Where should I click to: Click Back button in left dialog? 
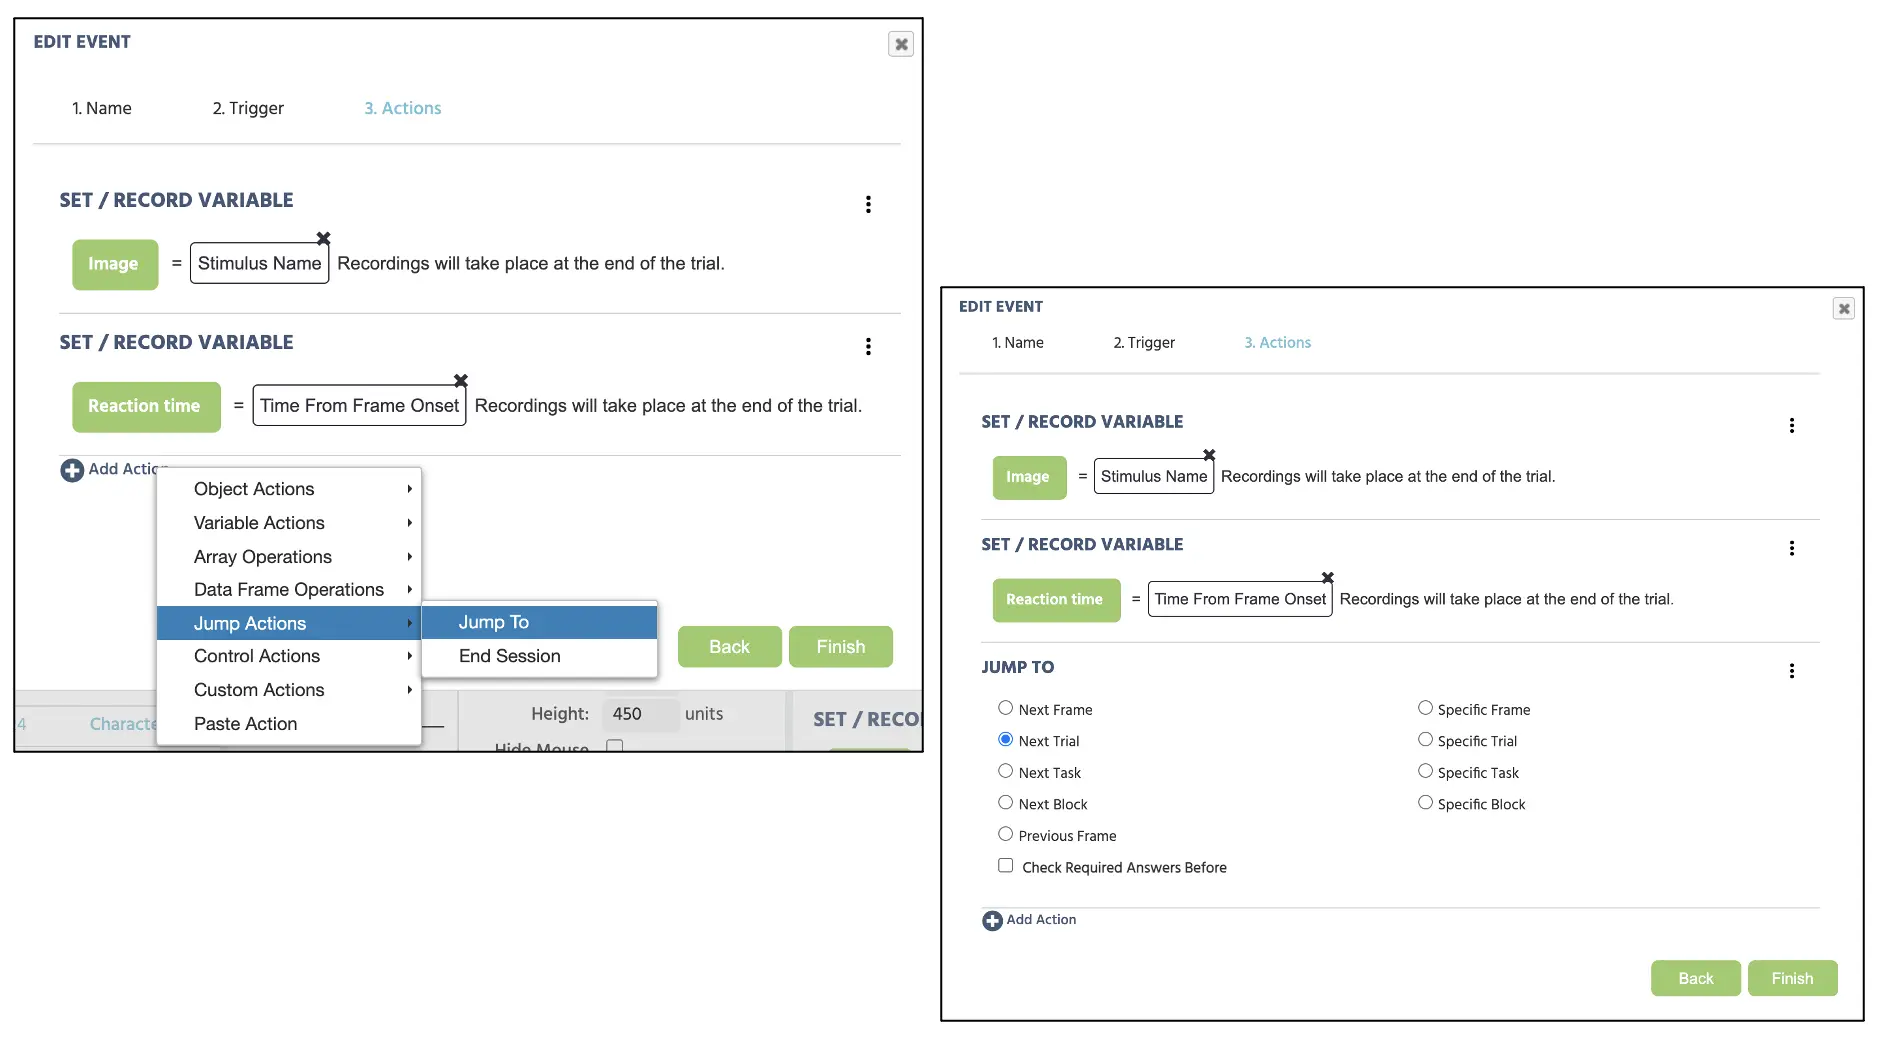[x=729, y=647]
